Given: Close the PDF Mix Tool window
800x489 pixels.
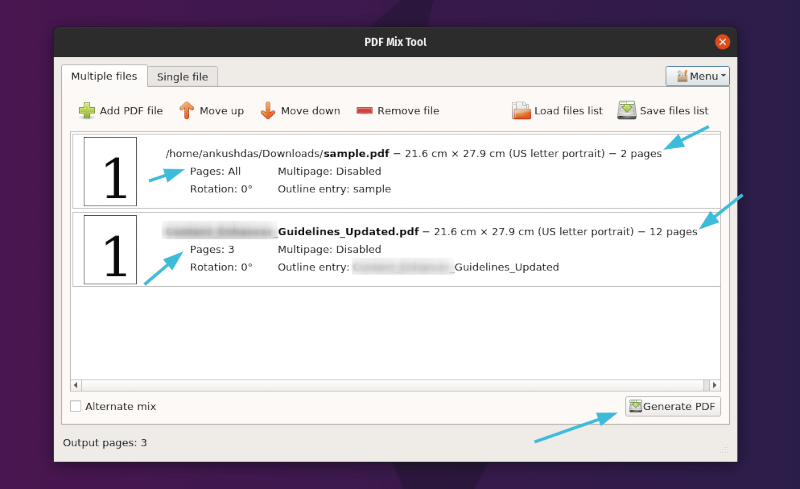Looking at the screenshot, I should pos(722,42).
